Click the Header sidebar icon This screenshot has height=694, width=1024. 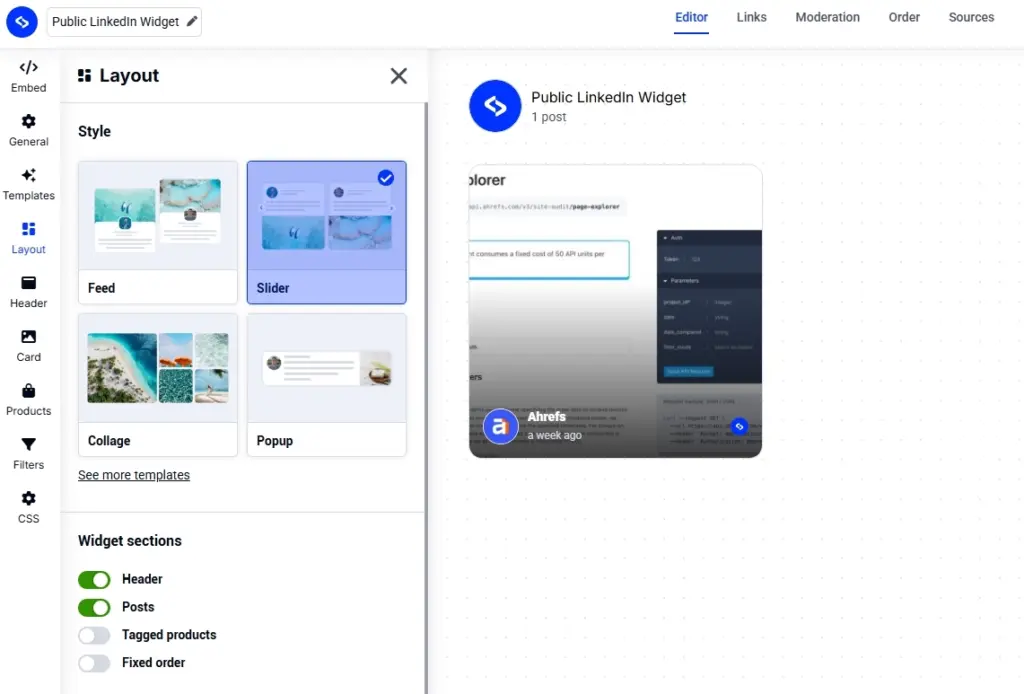(28, 291)
